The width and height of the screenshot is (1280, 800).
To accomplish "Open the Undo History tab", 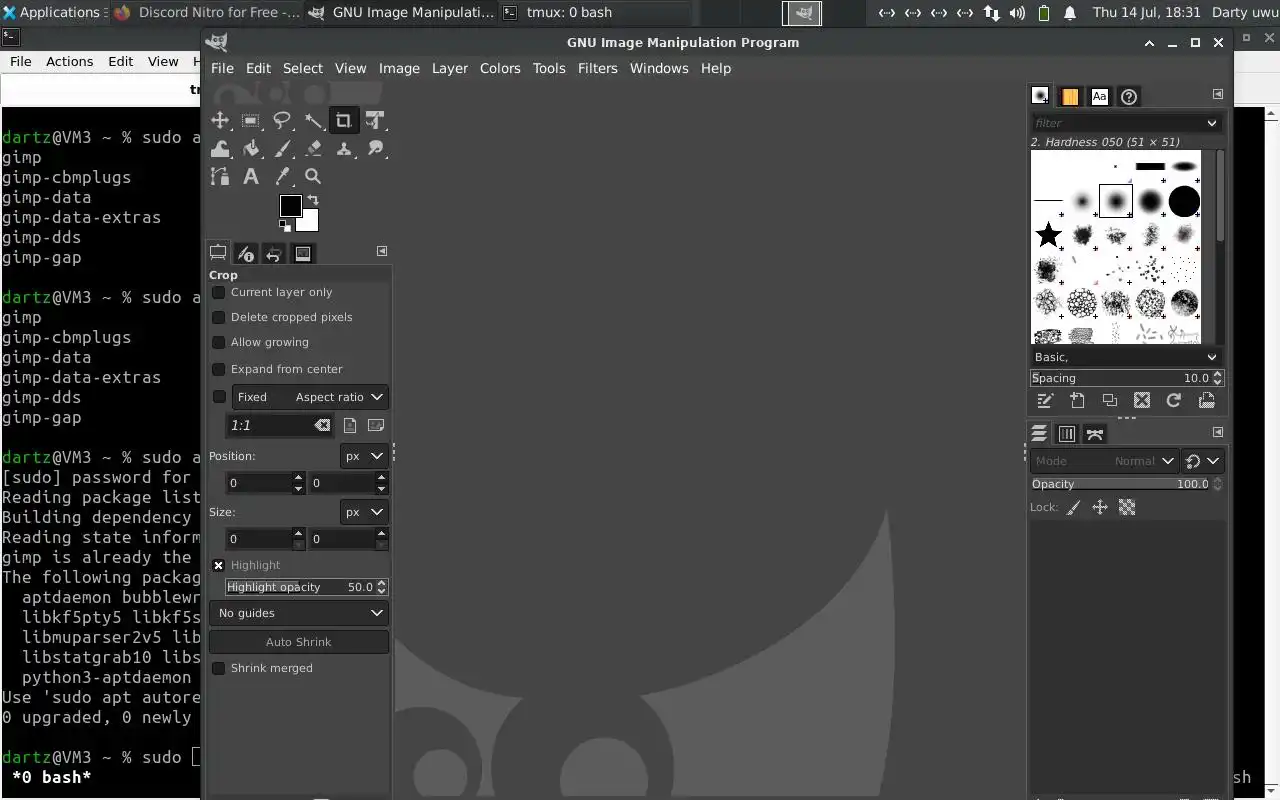I will (274, 253).
